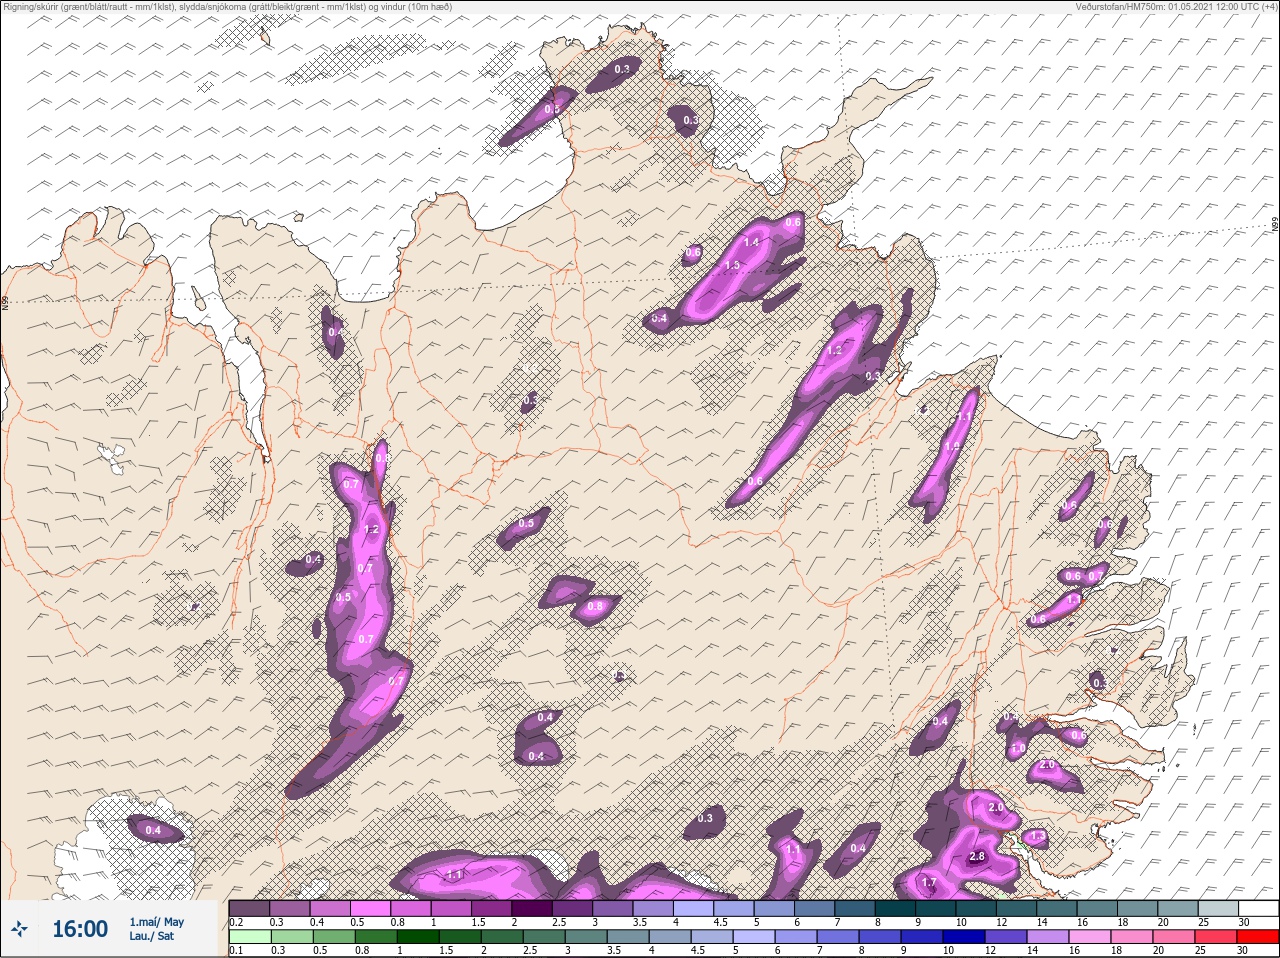Select the bright pink 0.5 upper legend swatch
This screenshot has width=1280, height=958.
tap(370, 908)
